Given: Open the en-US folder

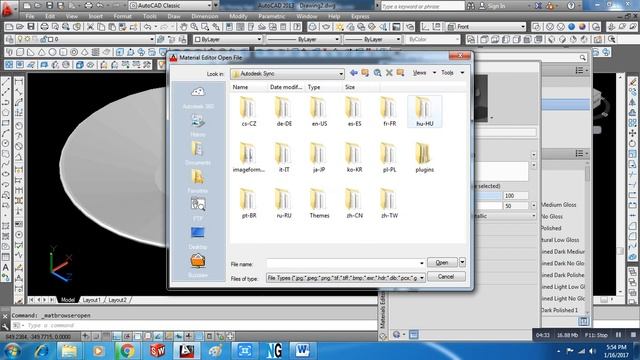Looking at the screenshot, I should tap(319, 111).
